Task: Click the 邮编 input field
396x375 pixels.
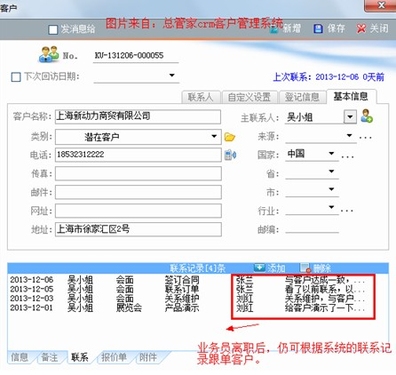Action: pyautogui.click(x=312, y=229)
